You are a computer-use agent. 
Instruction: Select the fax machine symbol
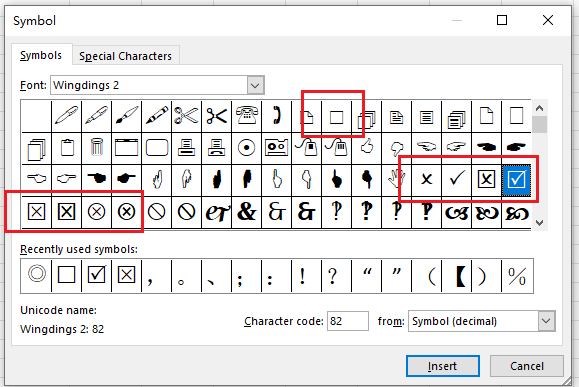[x=217, y=148]
